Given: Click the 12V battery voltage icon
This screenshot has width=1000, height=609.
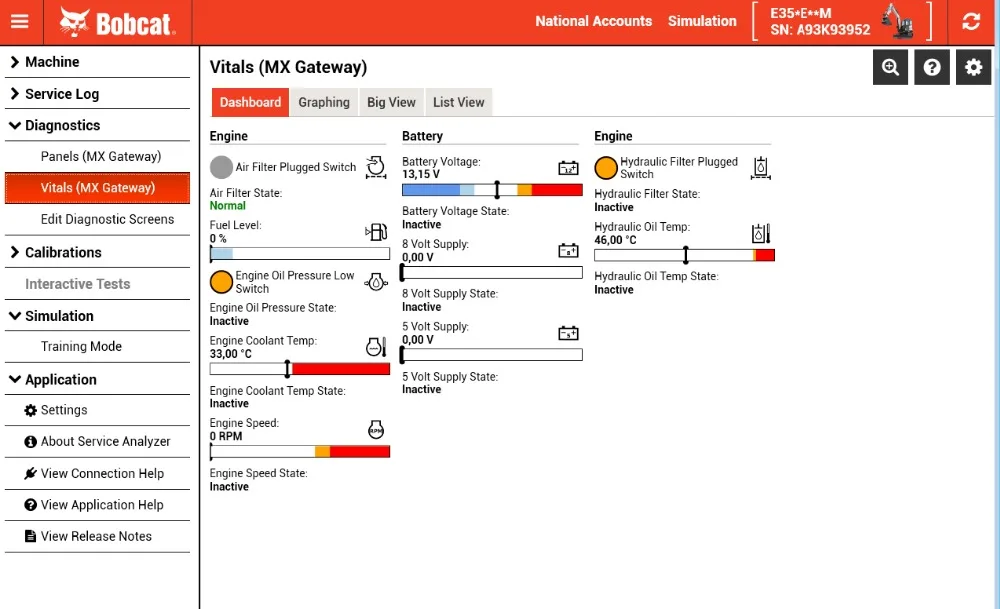Looking at the screenshot, I should tap(568, 168).
